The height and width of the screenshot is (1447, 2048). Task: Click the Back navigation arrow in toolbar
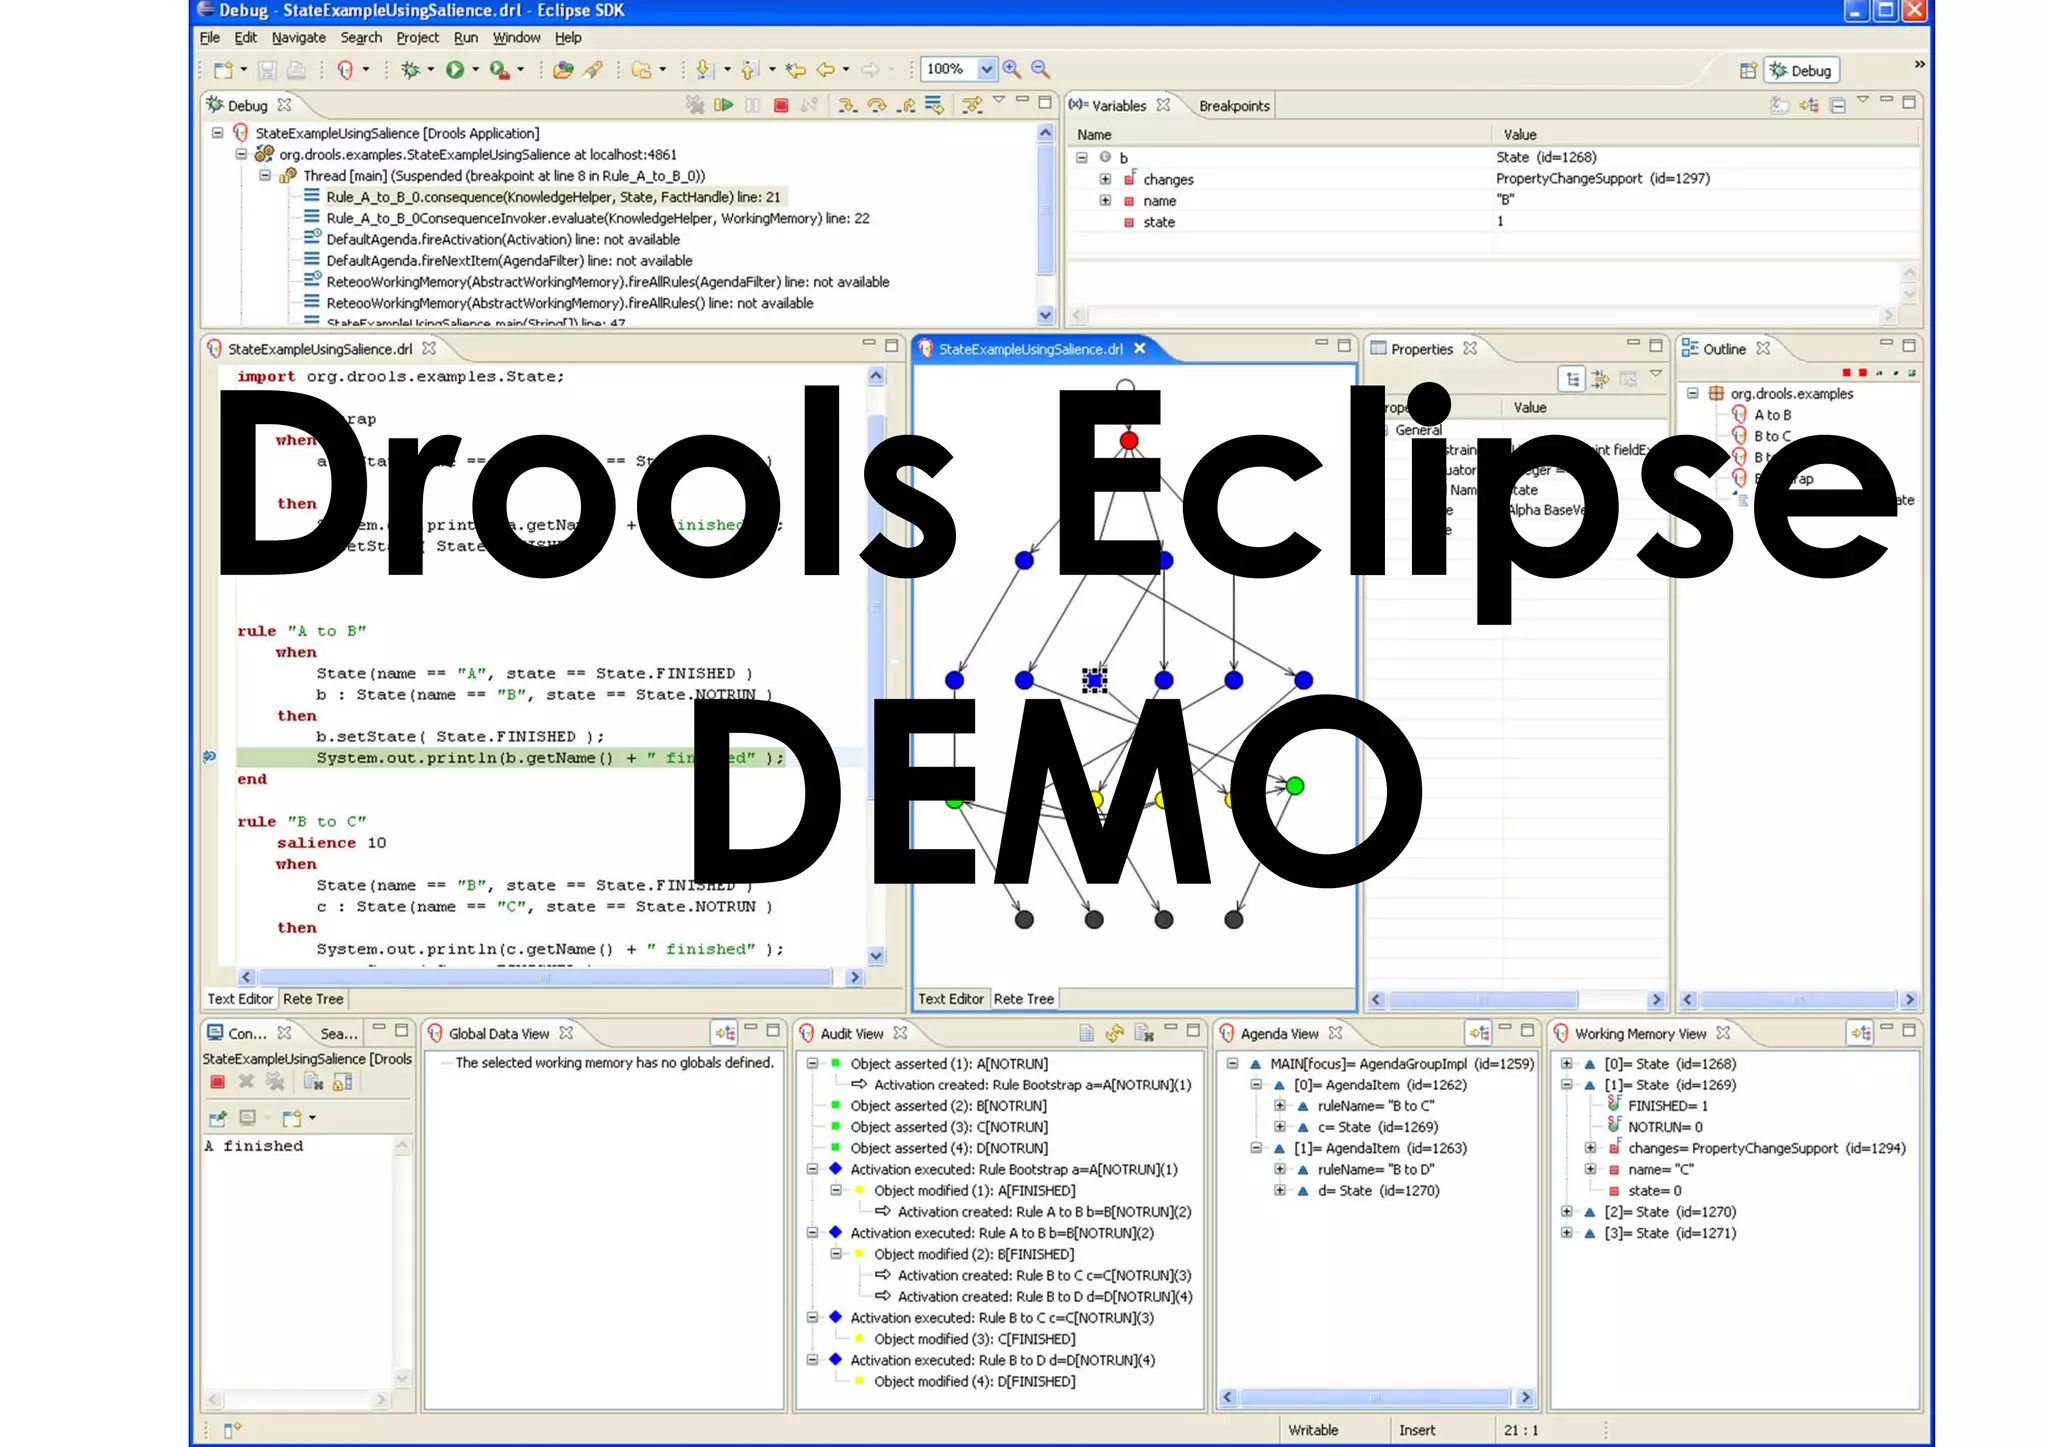(826, 70)
